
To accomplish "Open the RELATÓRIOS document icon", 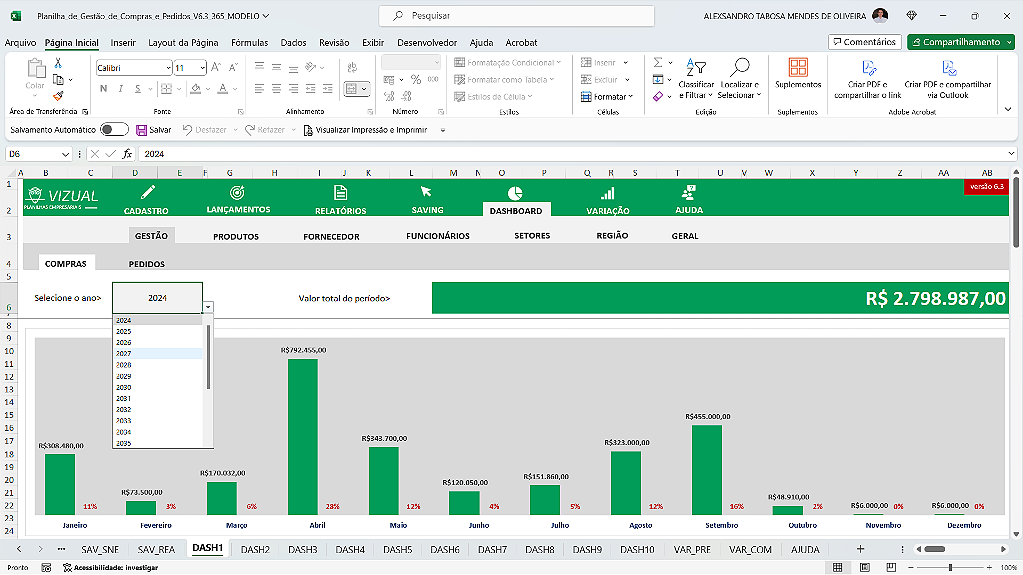I will 340,193.
